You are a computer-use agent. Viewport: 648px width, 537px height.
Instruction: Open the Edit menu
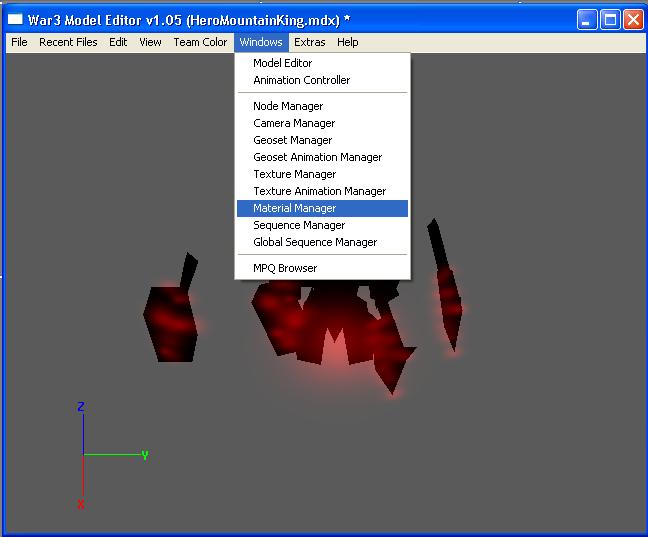click(x=118, y=42)
